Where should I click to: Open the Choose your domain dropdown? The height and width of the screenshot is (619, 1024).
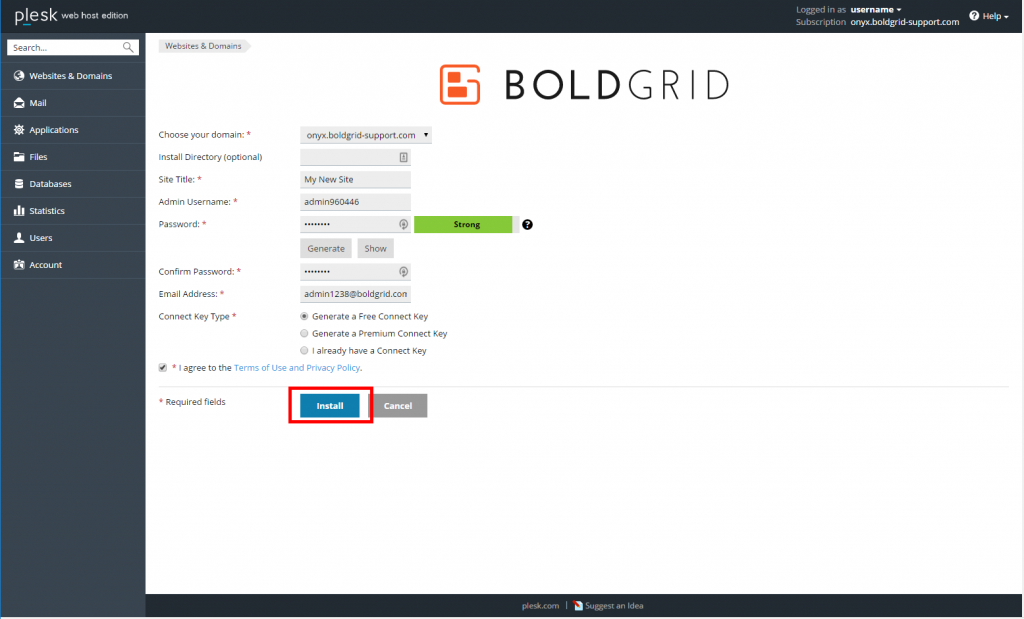366,135
